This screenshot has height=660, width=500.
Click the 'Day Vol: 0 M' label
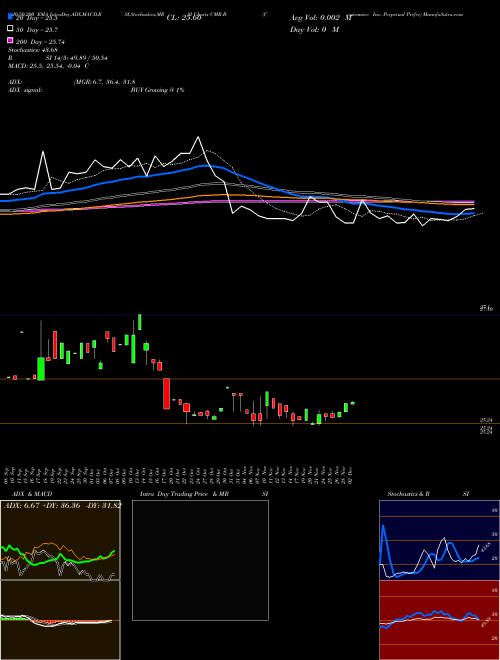tap(314, 29)
